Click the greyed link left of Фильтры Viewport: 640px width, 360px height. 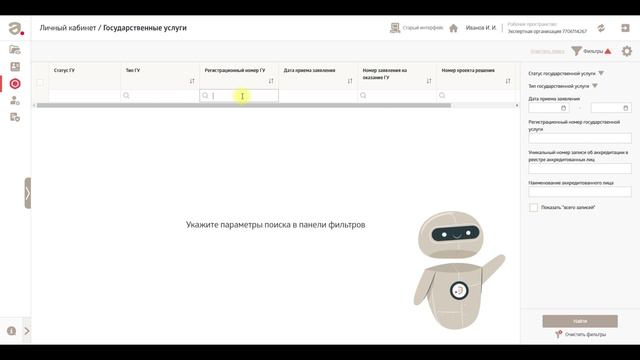pyautogui.click(x=547, y=51)
